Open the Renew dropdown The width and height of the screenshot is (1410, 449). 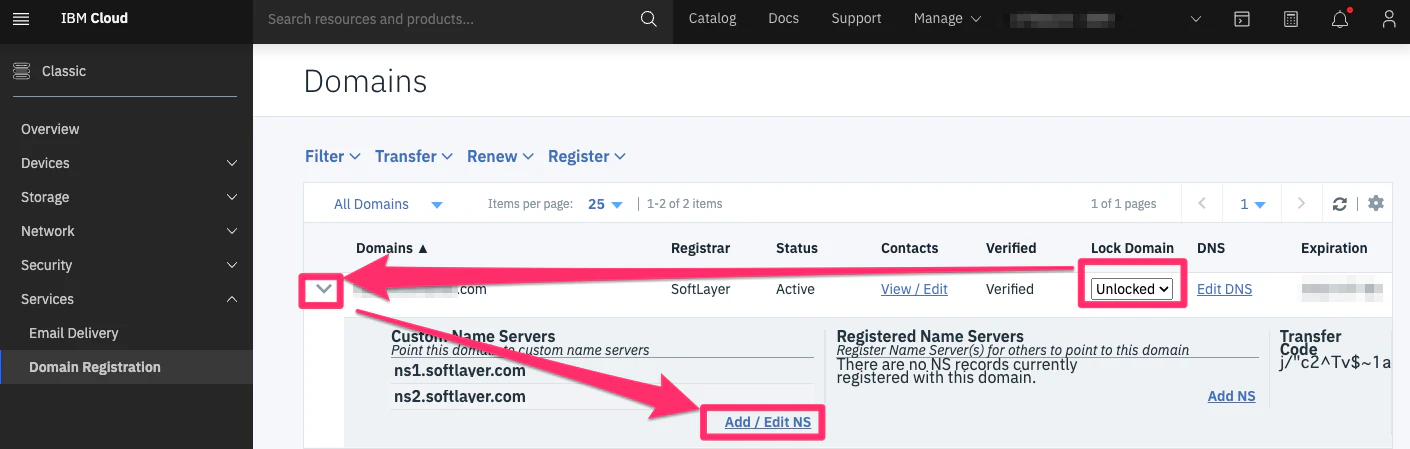(x=500, y=156)
